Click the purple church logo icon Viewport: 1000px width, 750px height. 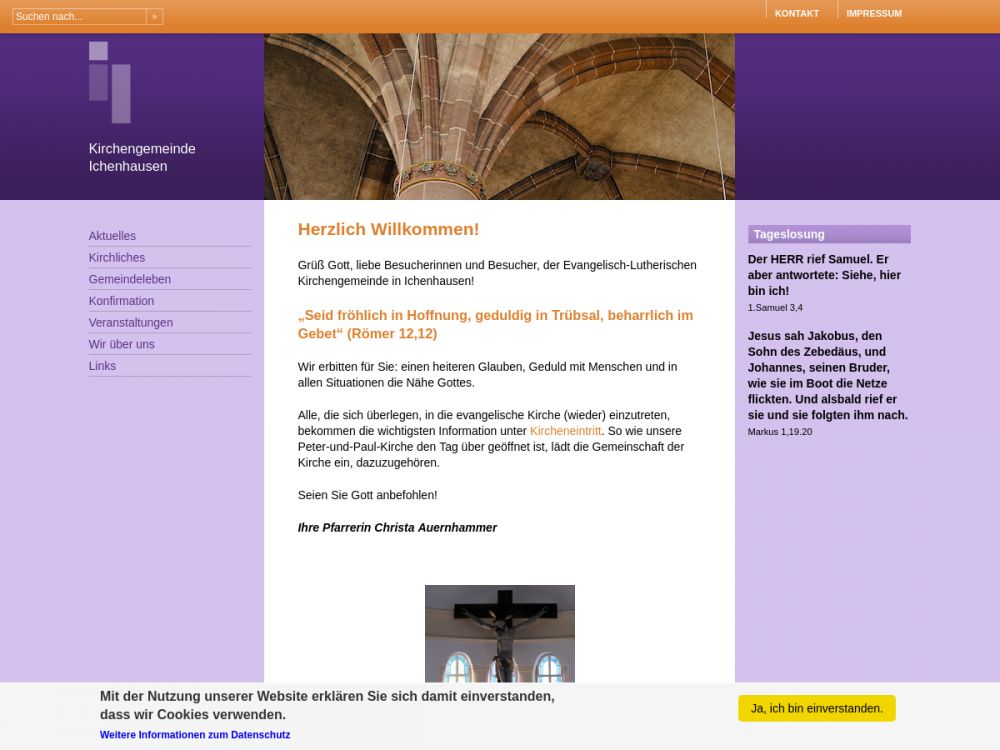click(x=110, y=82)
